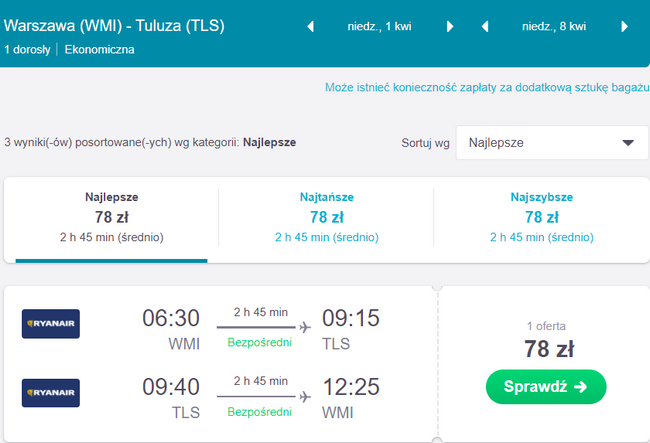
Task: Open the extra baggage payment notice link
Action: click(x=487, y=87)
